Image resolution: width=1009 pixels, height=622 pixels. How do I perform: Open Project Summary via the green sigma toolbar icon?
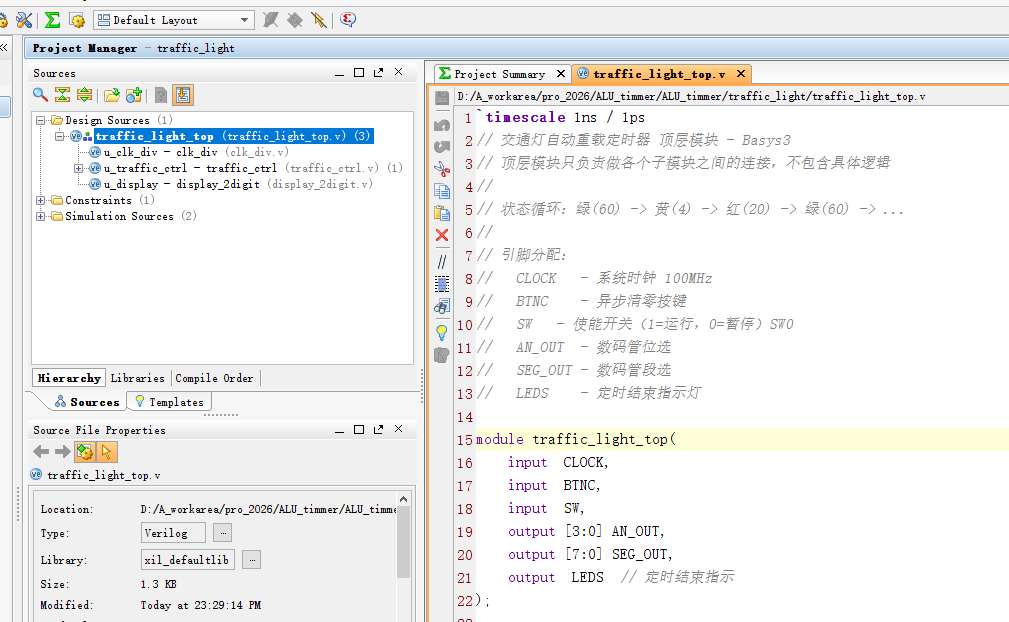click(x=53, y=20)
